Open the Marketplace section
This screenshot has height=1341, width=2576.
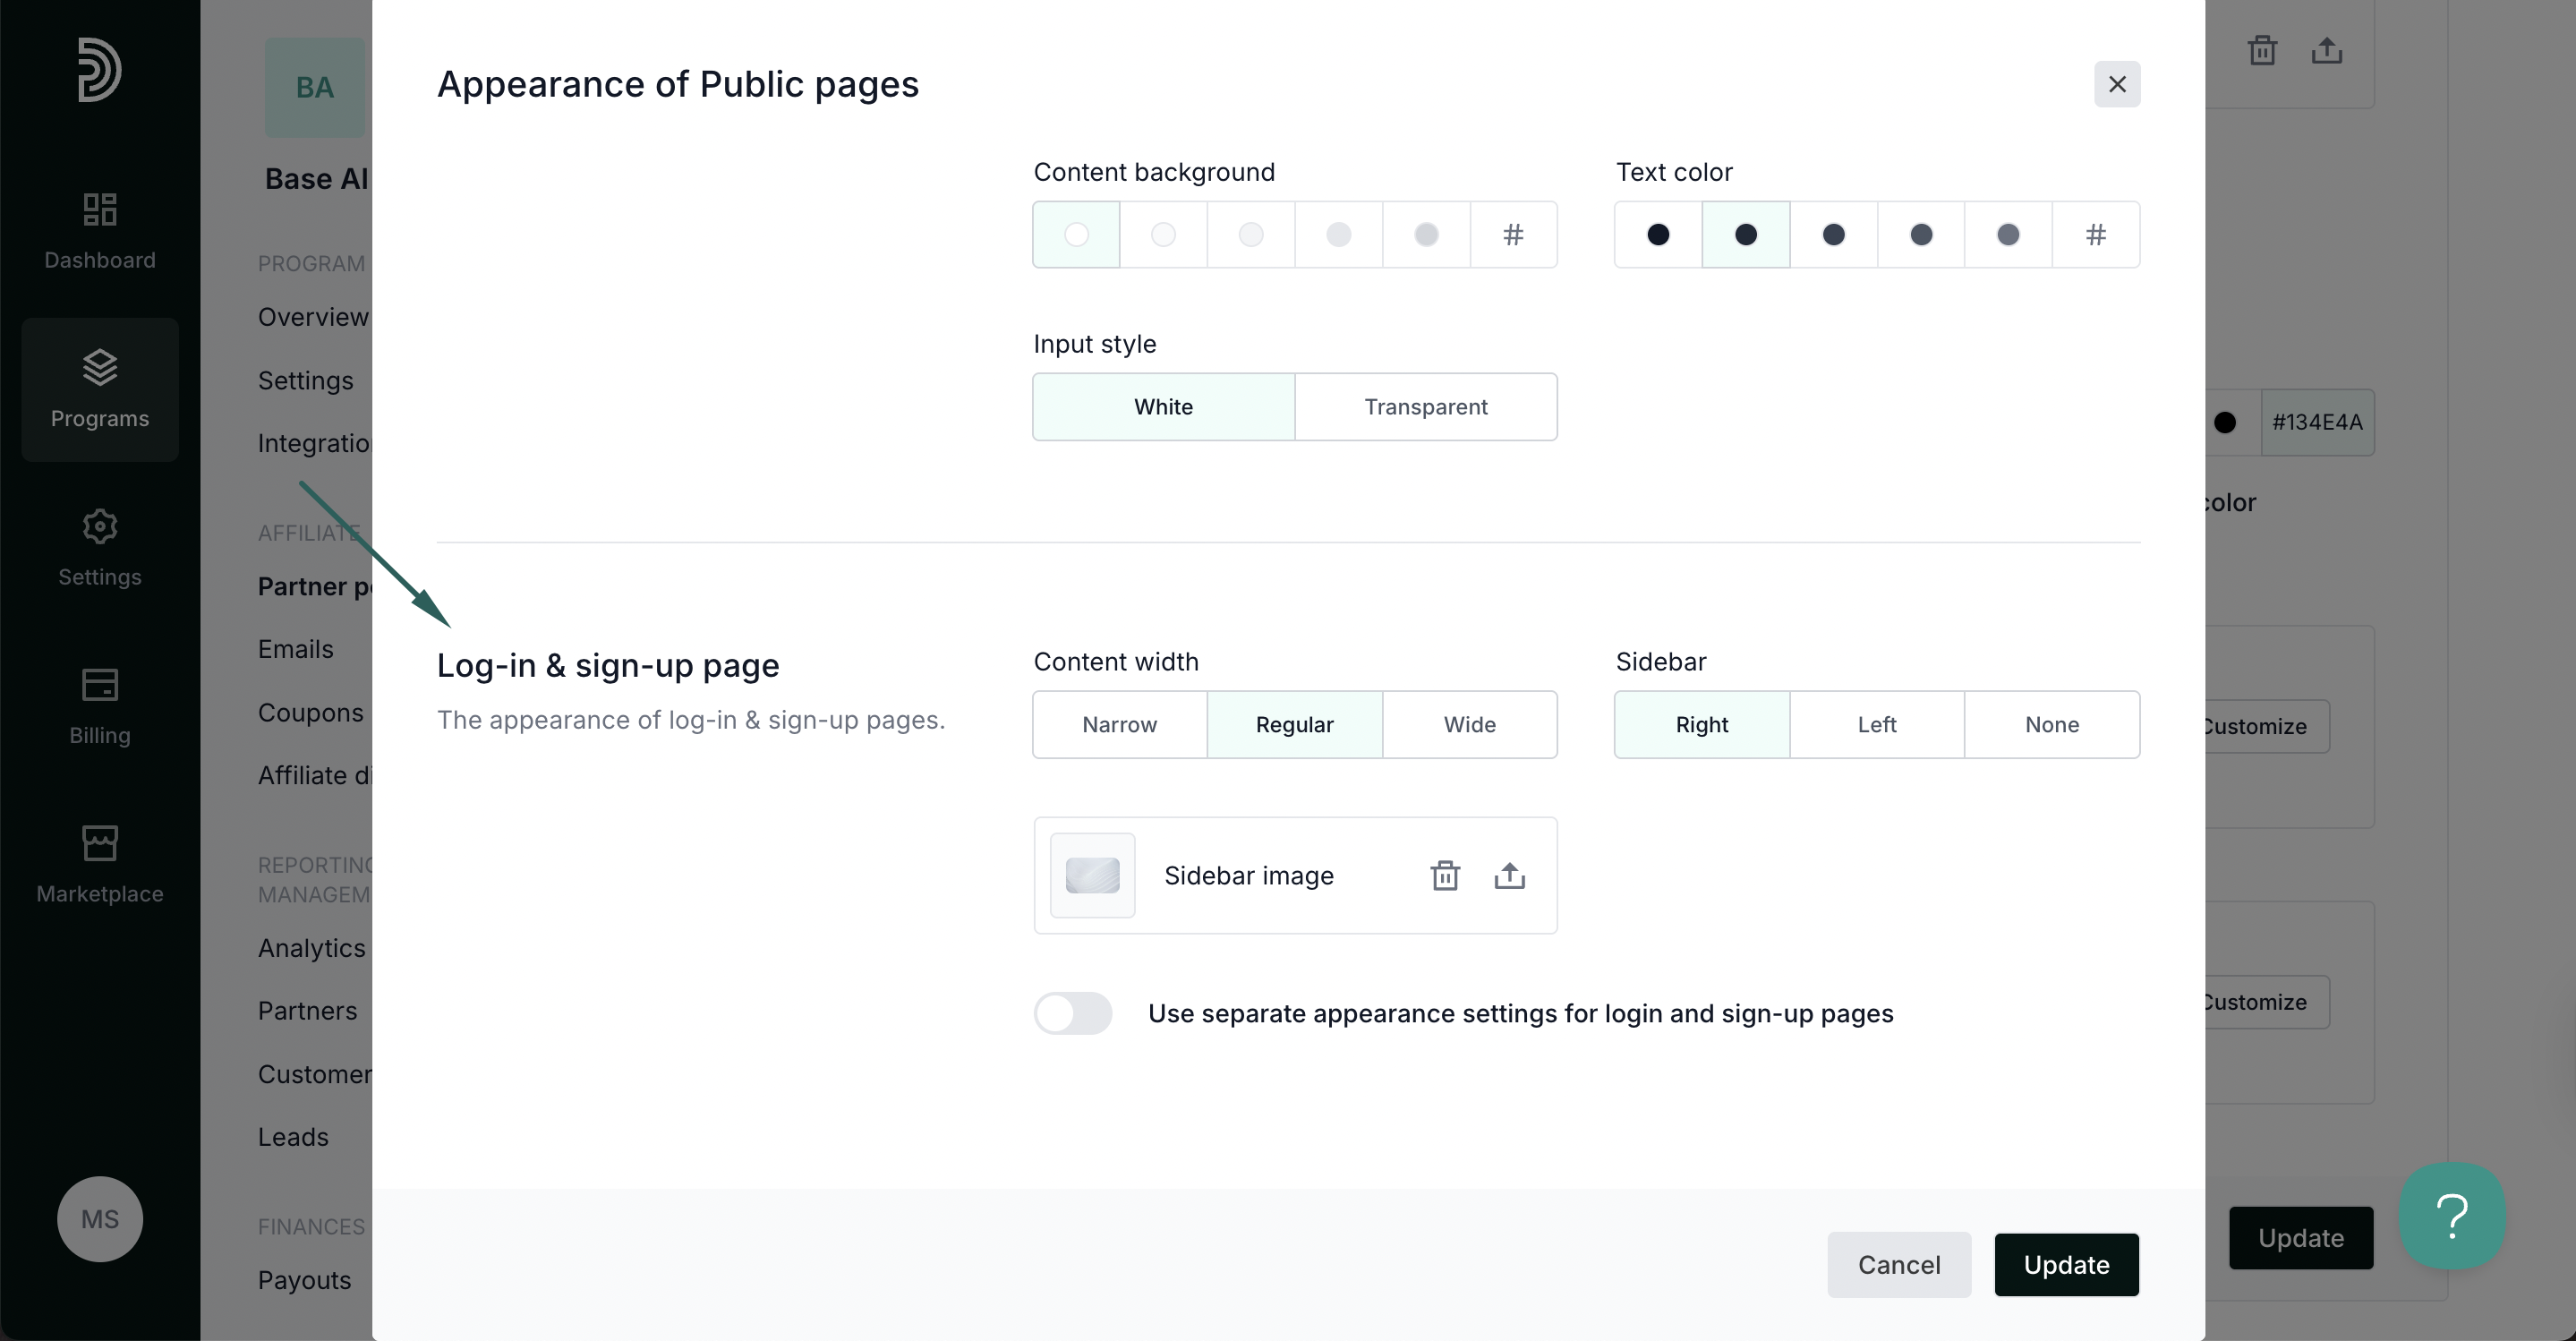click(x=100, y=865)
